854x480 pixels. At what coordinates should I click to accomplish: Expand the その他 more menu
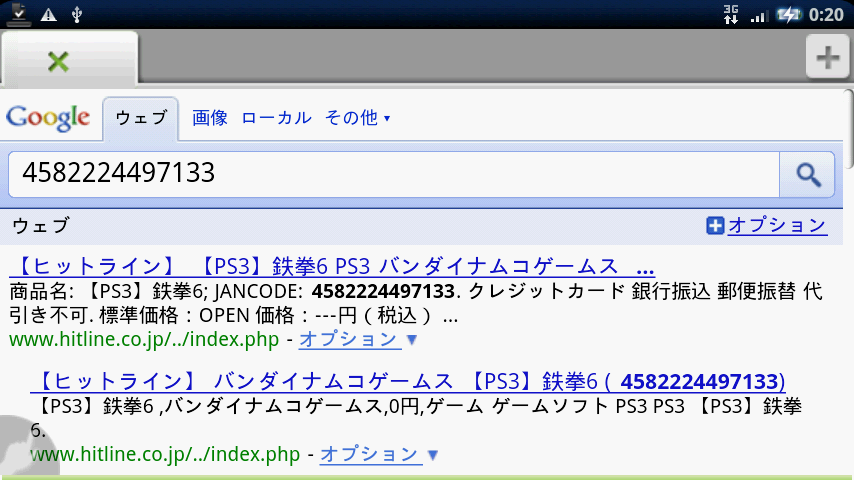tap(357, 118)
